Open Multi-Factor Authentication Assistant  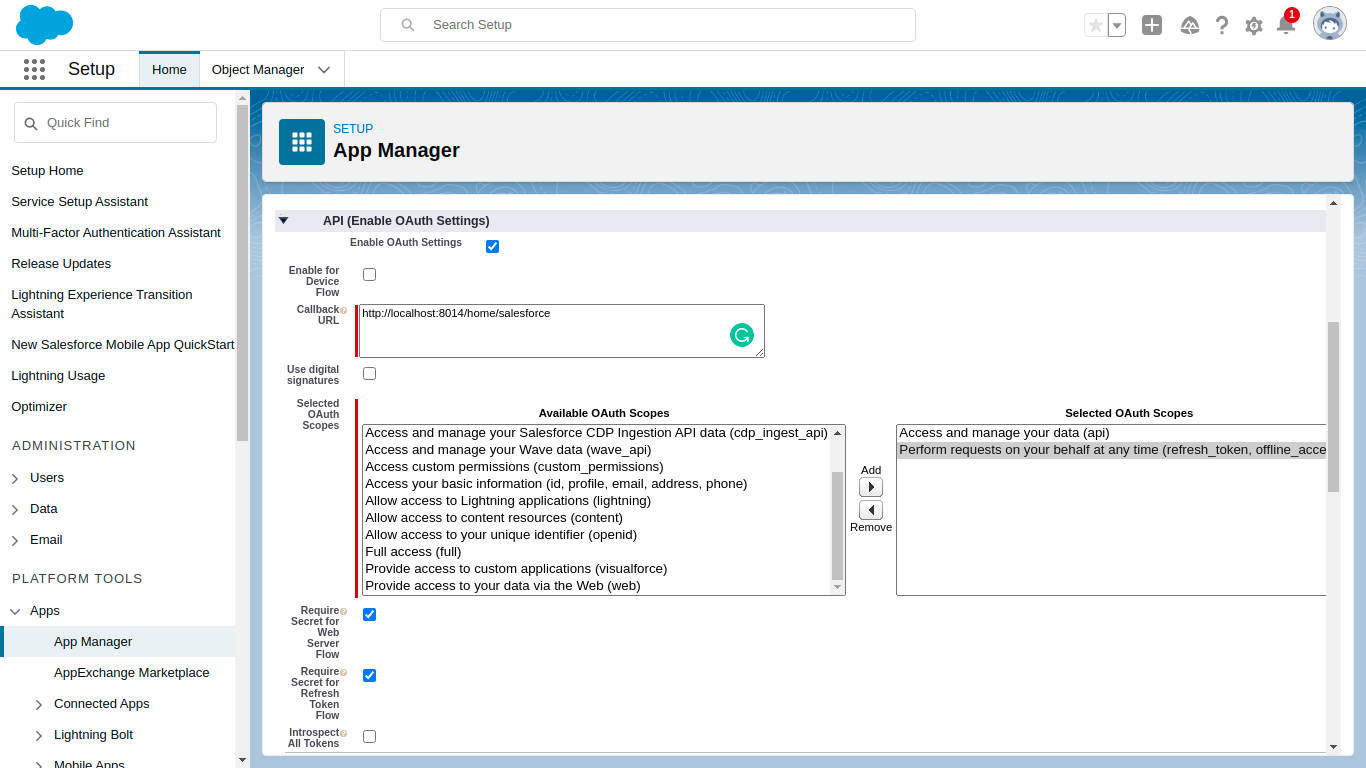pyautogui.click(x=116, y=233)
